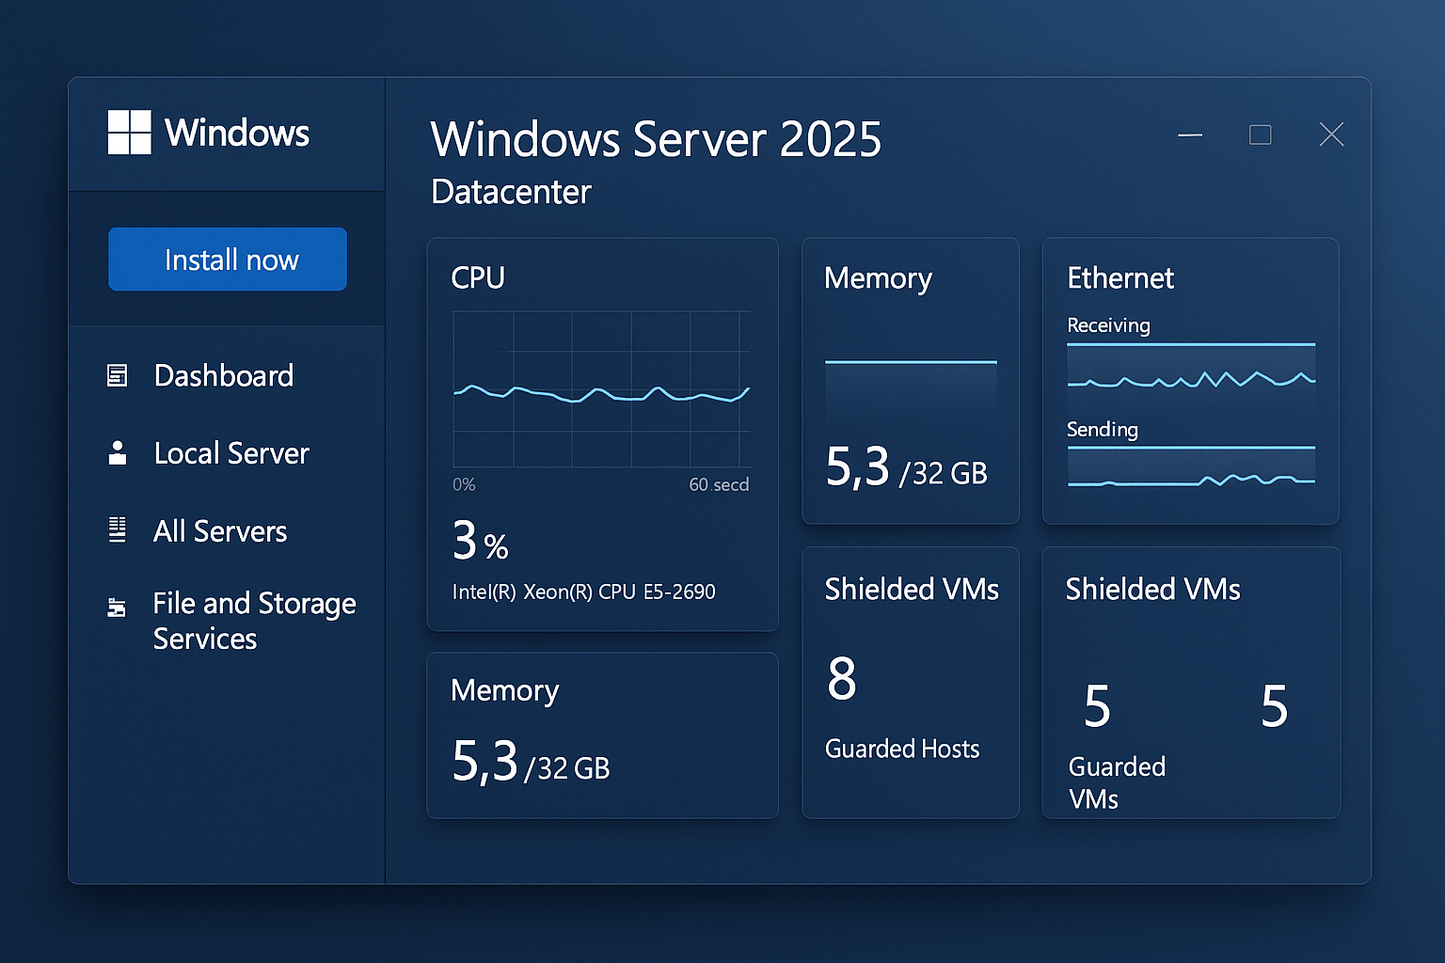
Task: Open the File and Storage Services label
Action: click(x=254, y=621)
